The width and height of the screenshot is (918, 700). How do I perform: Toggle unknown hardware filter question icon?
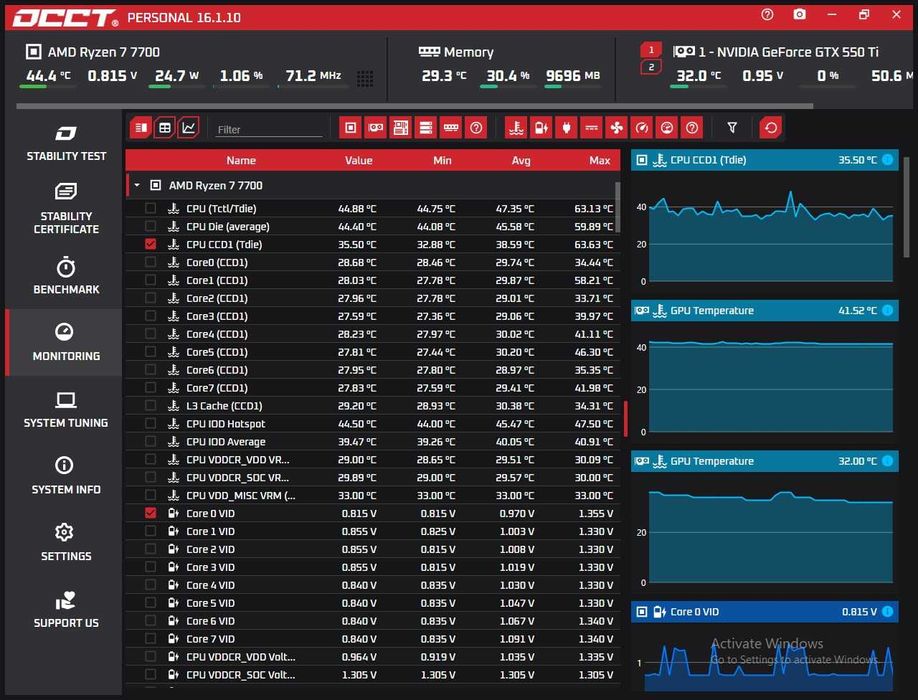476,128
